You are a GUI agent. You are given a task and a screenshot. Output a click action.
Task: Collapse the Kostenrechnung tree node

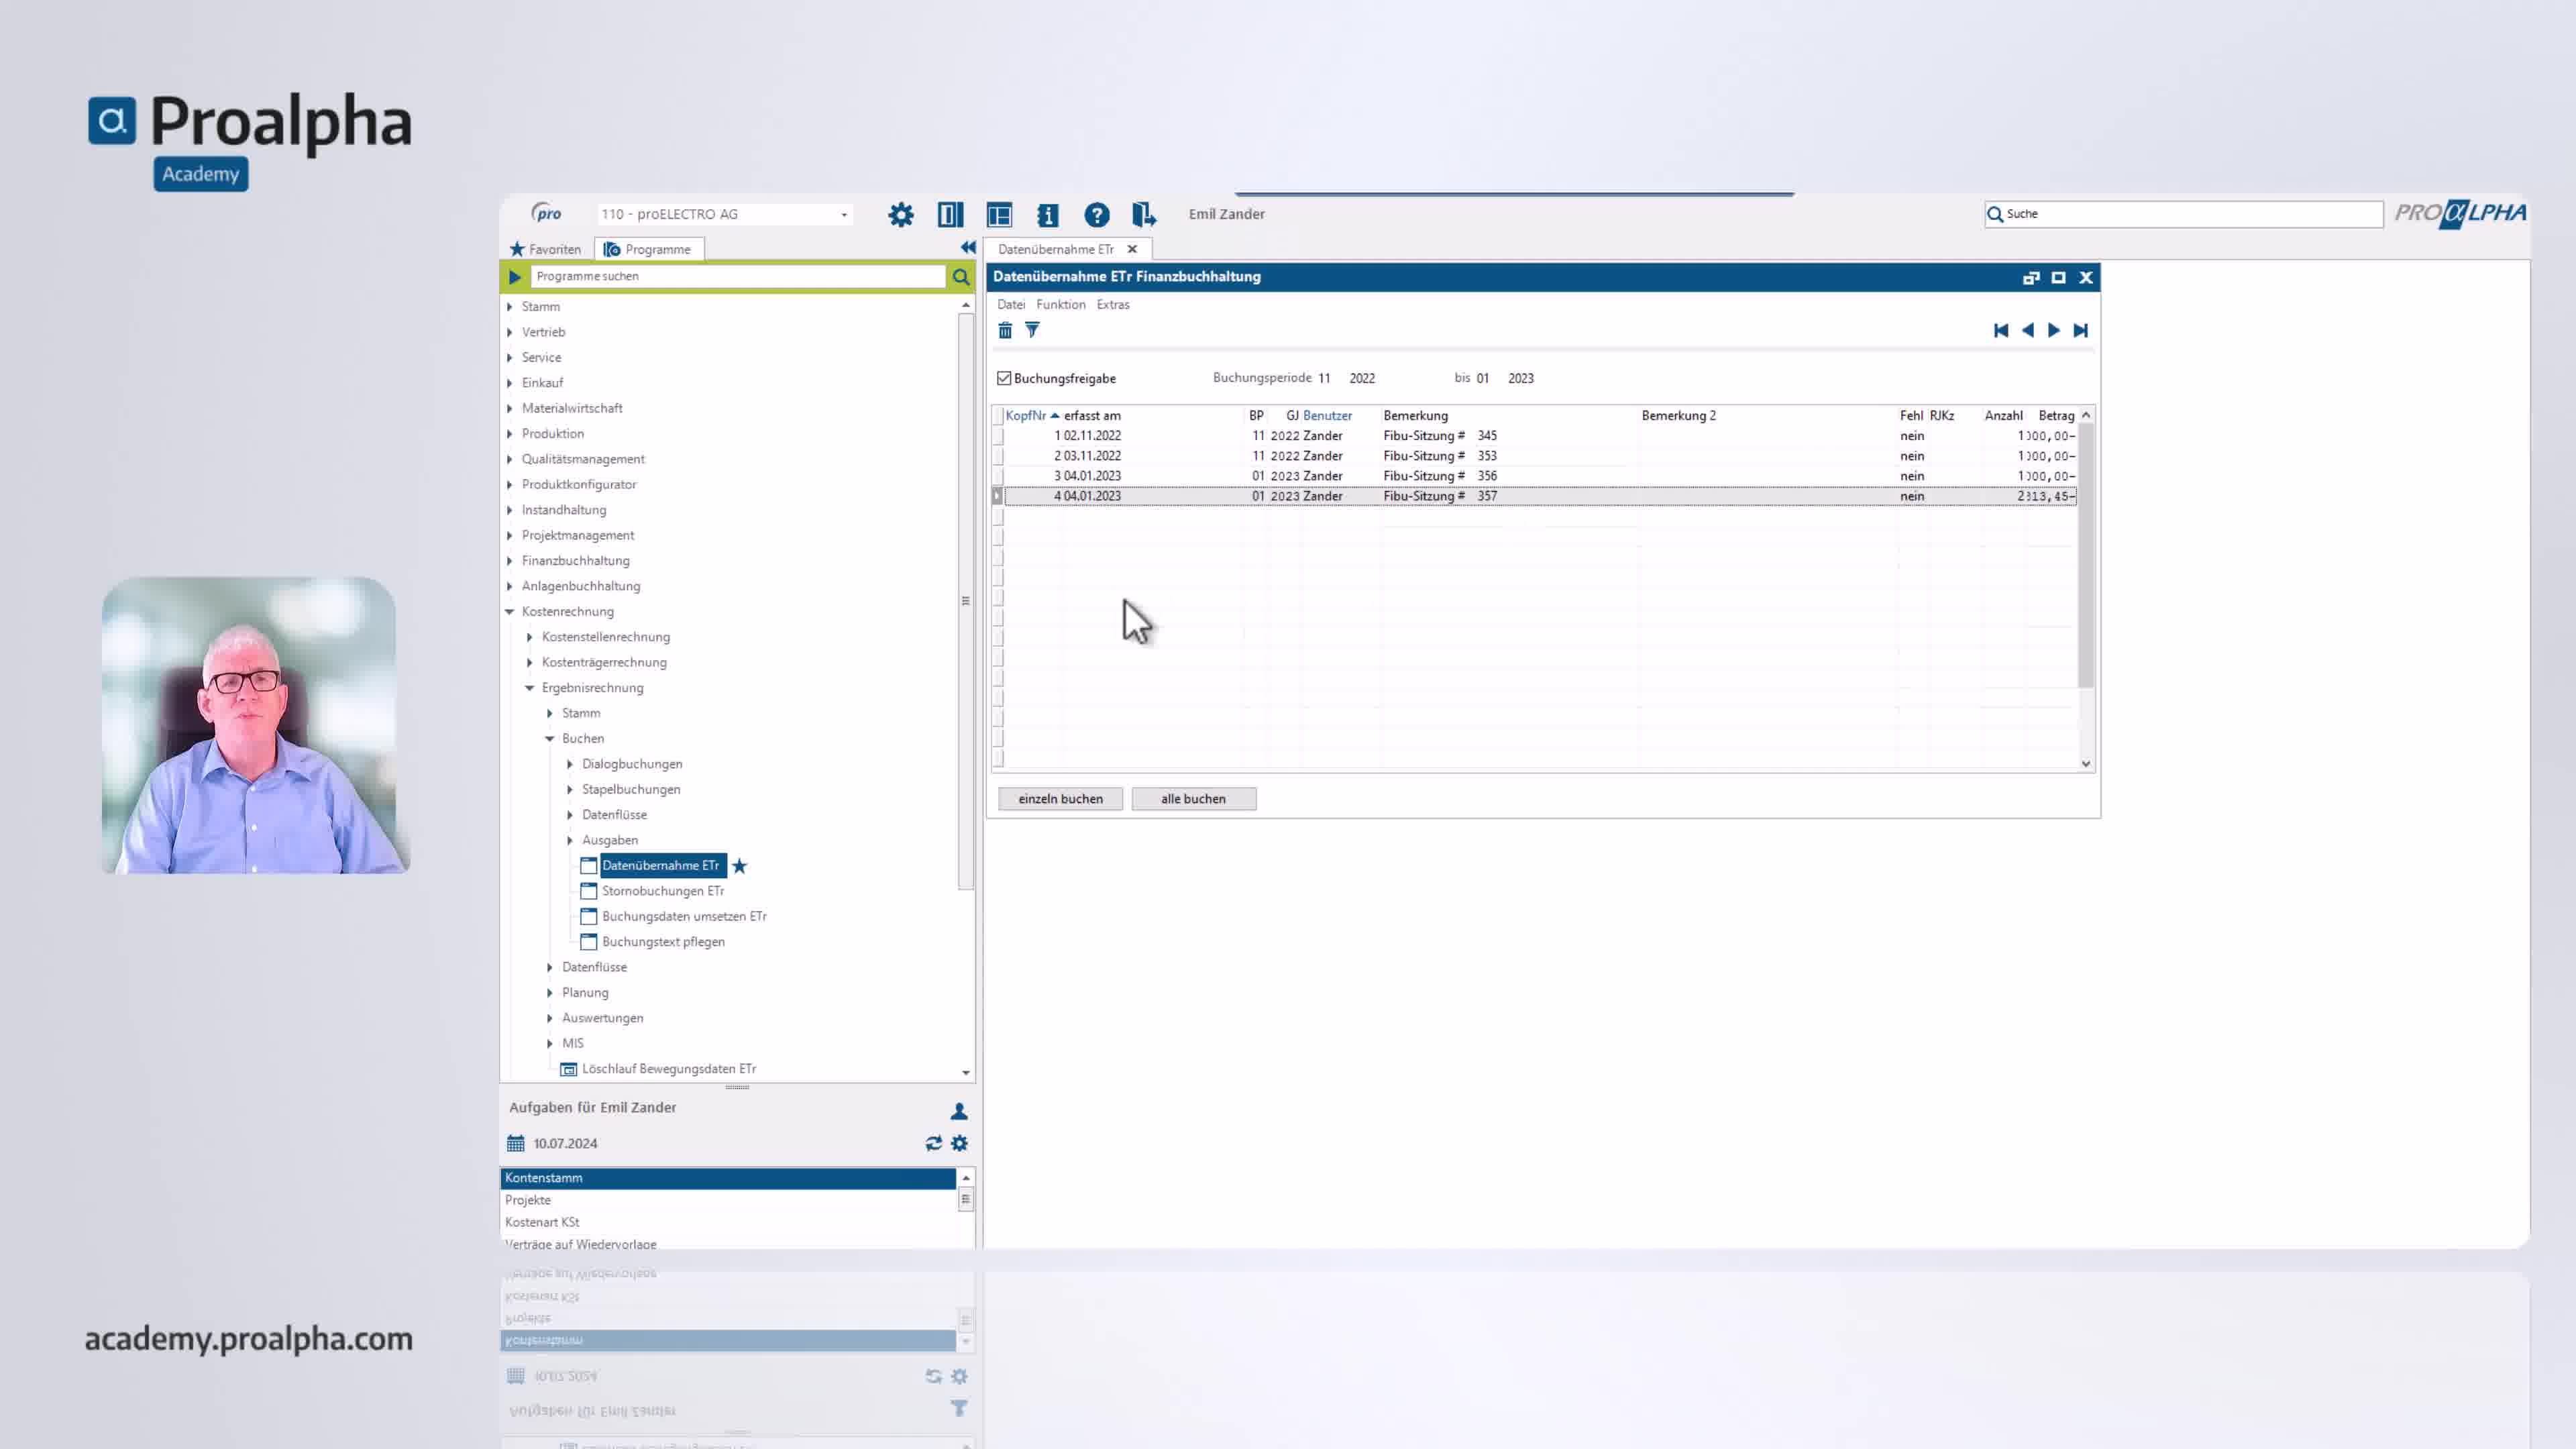pos(510,612)
